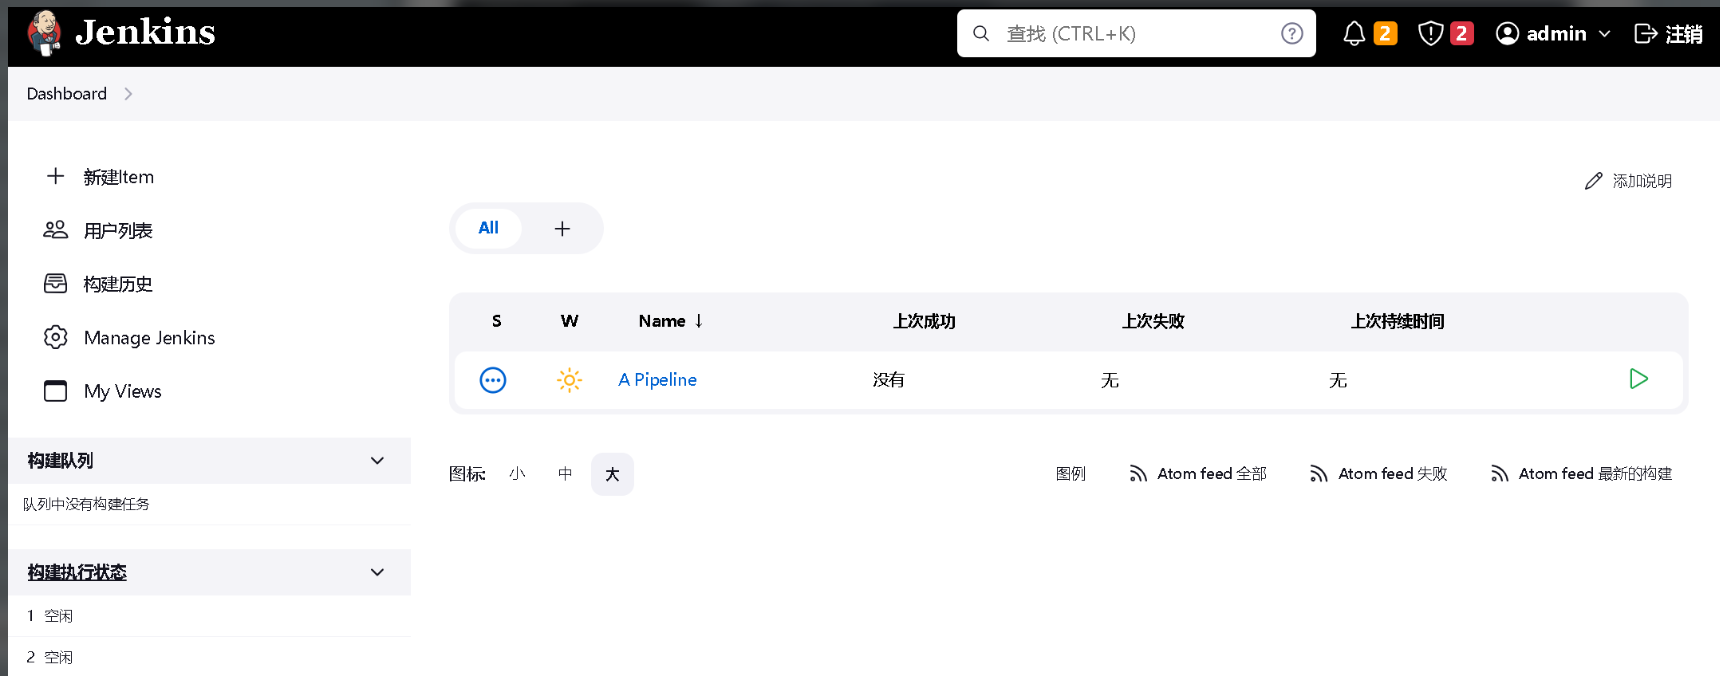Open security warnings shield icon
The image size is (1720, 676).
[x=1431, y=33]
